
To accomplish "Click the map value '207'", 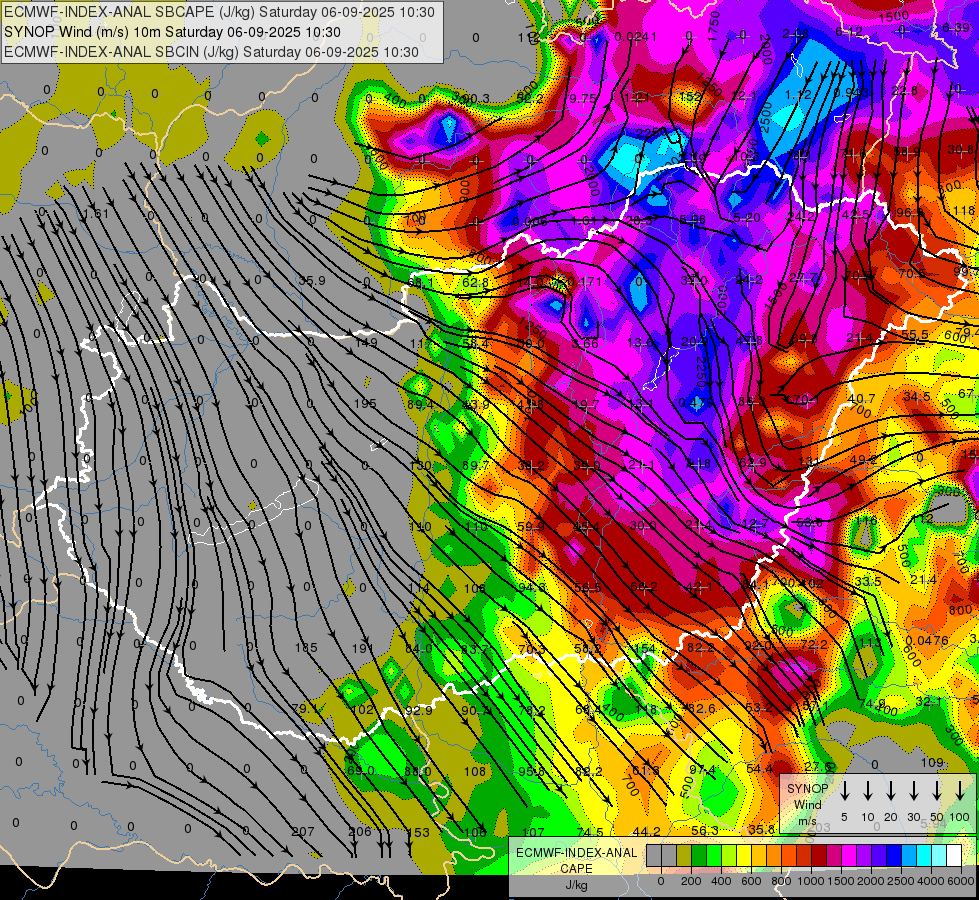I will pos(303,831).
